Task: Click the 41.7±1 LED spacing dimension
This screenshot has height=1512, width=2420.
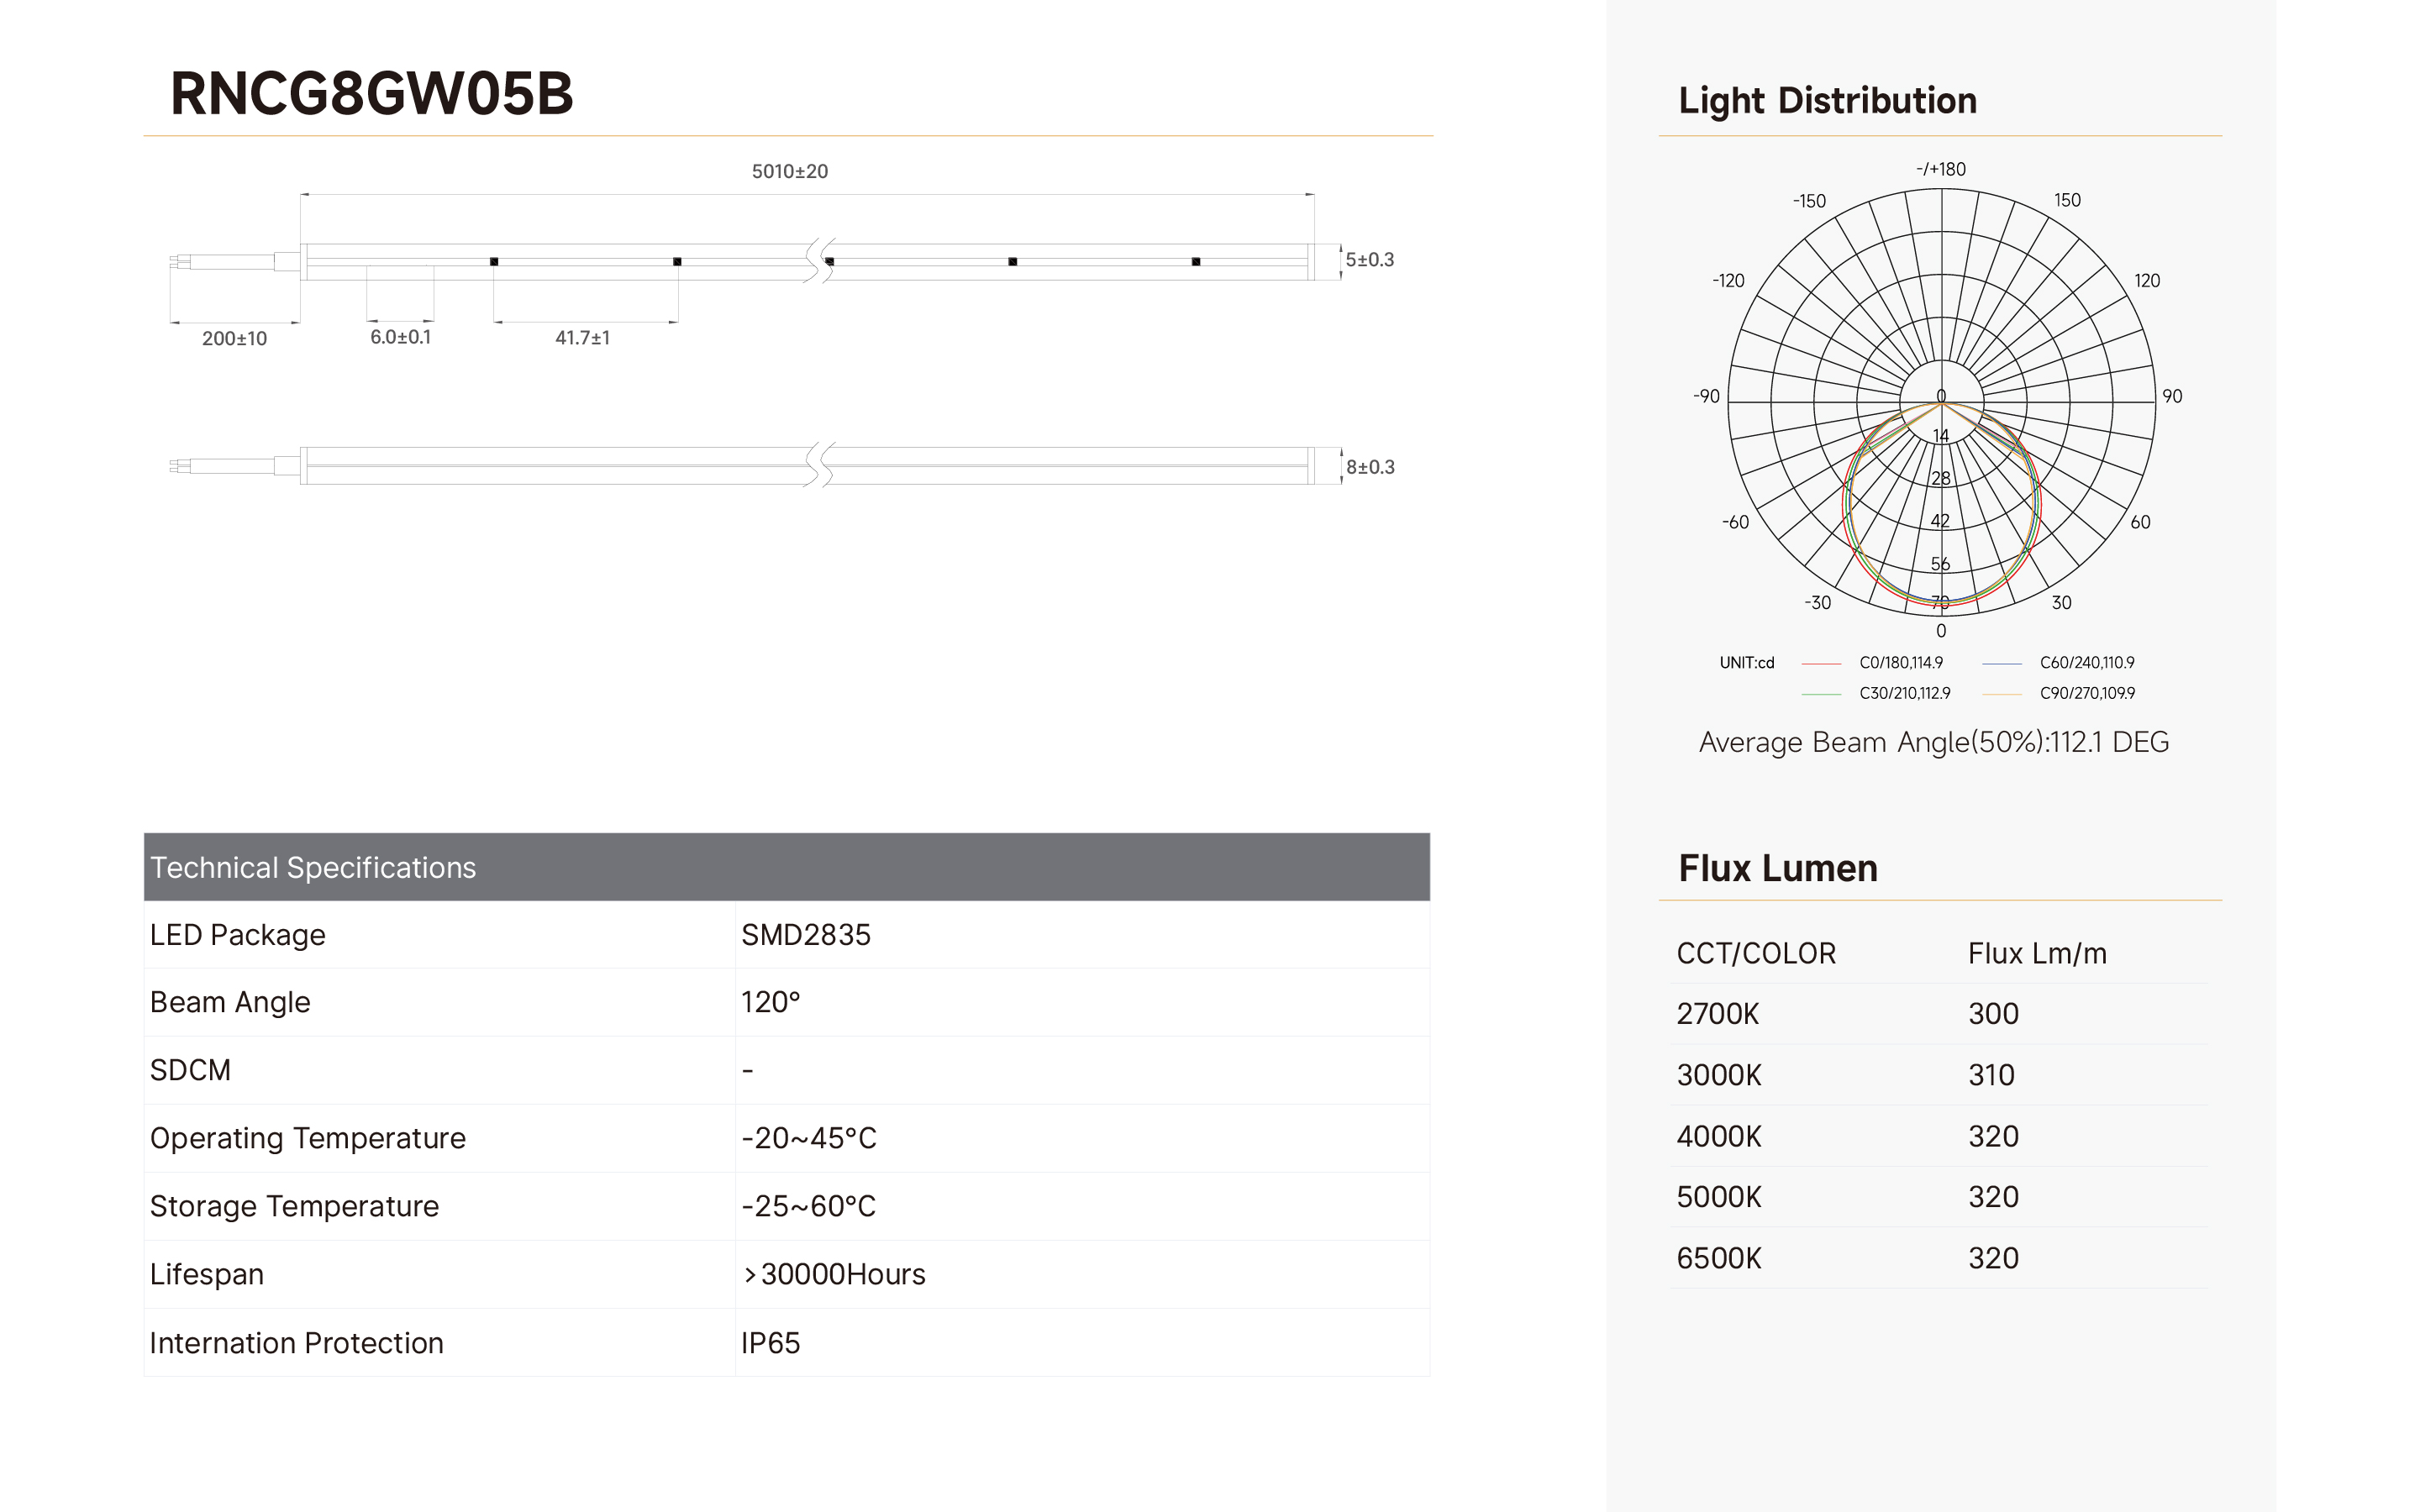Action: [582, 338]
